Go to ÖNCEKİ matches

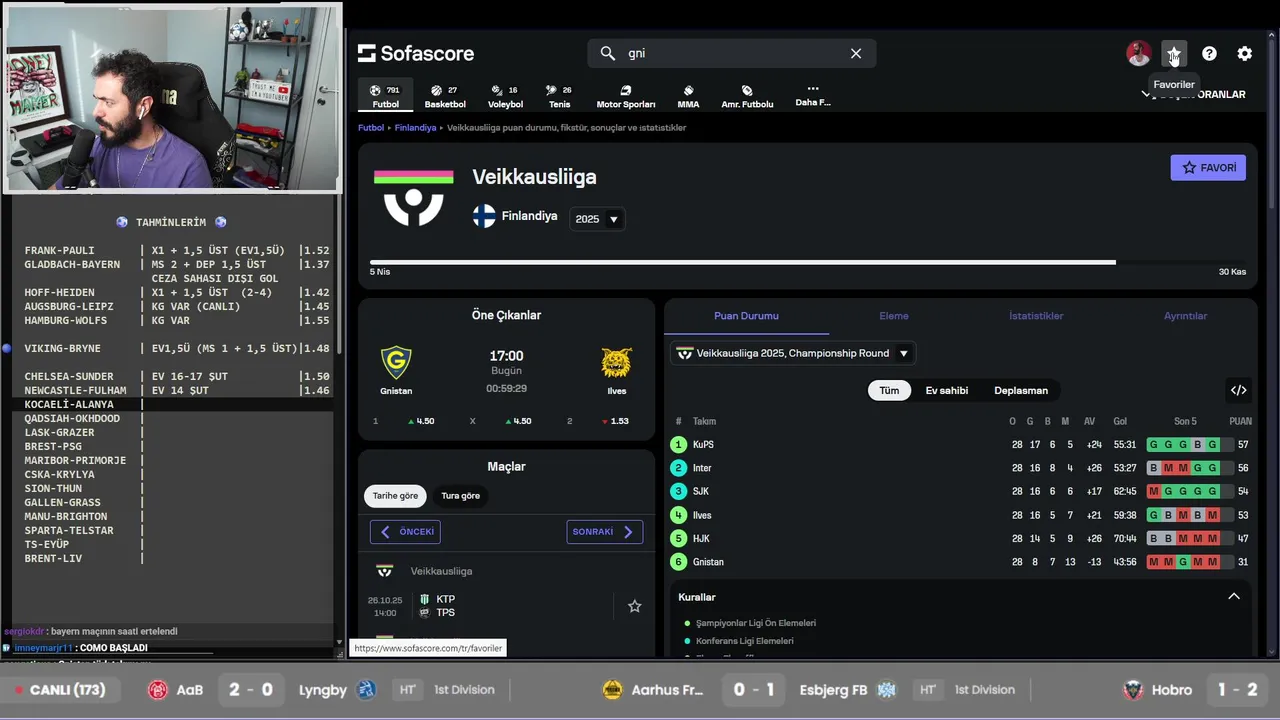tap(405, 532)
